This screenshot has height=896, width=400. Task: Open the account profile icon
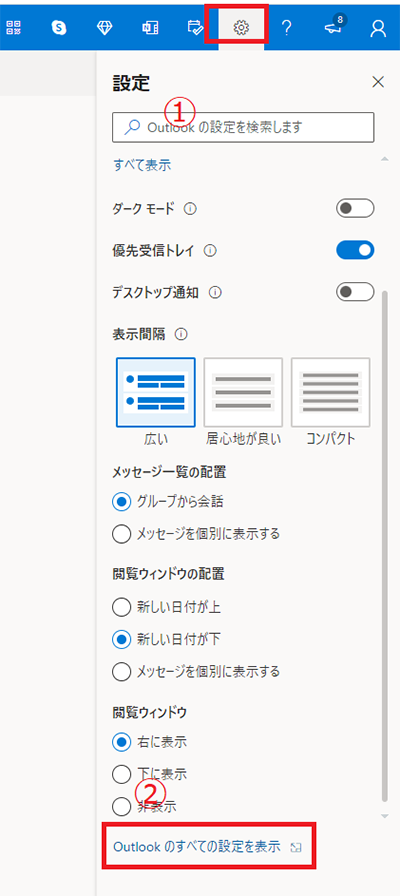pos(378,27)
